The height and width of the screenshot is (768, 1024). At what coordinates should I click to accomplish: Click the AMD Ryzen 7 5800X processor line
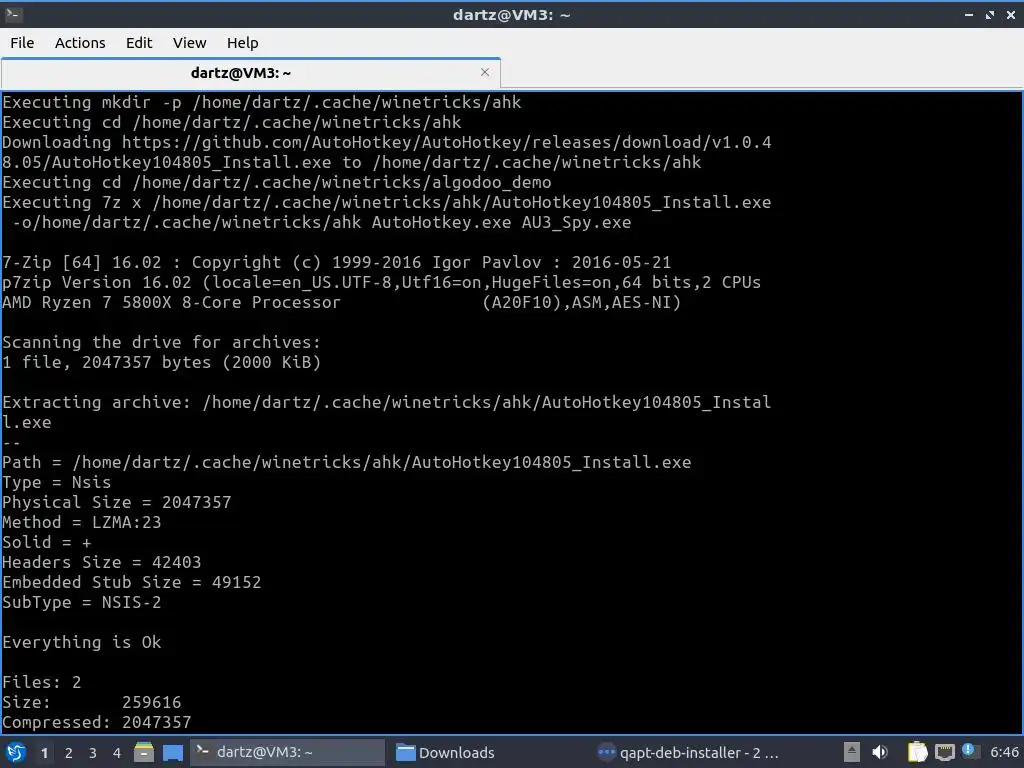pos(342,302)
